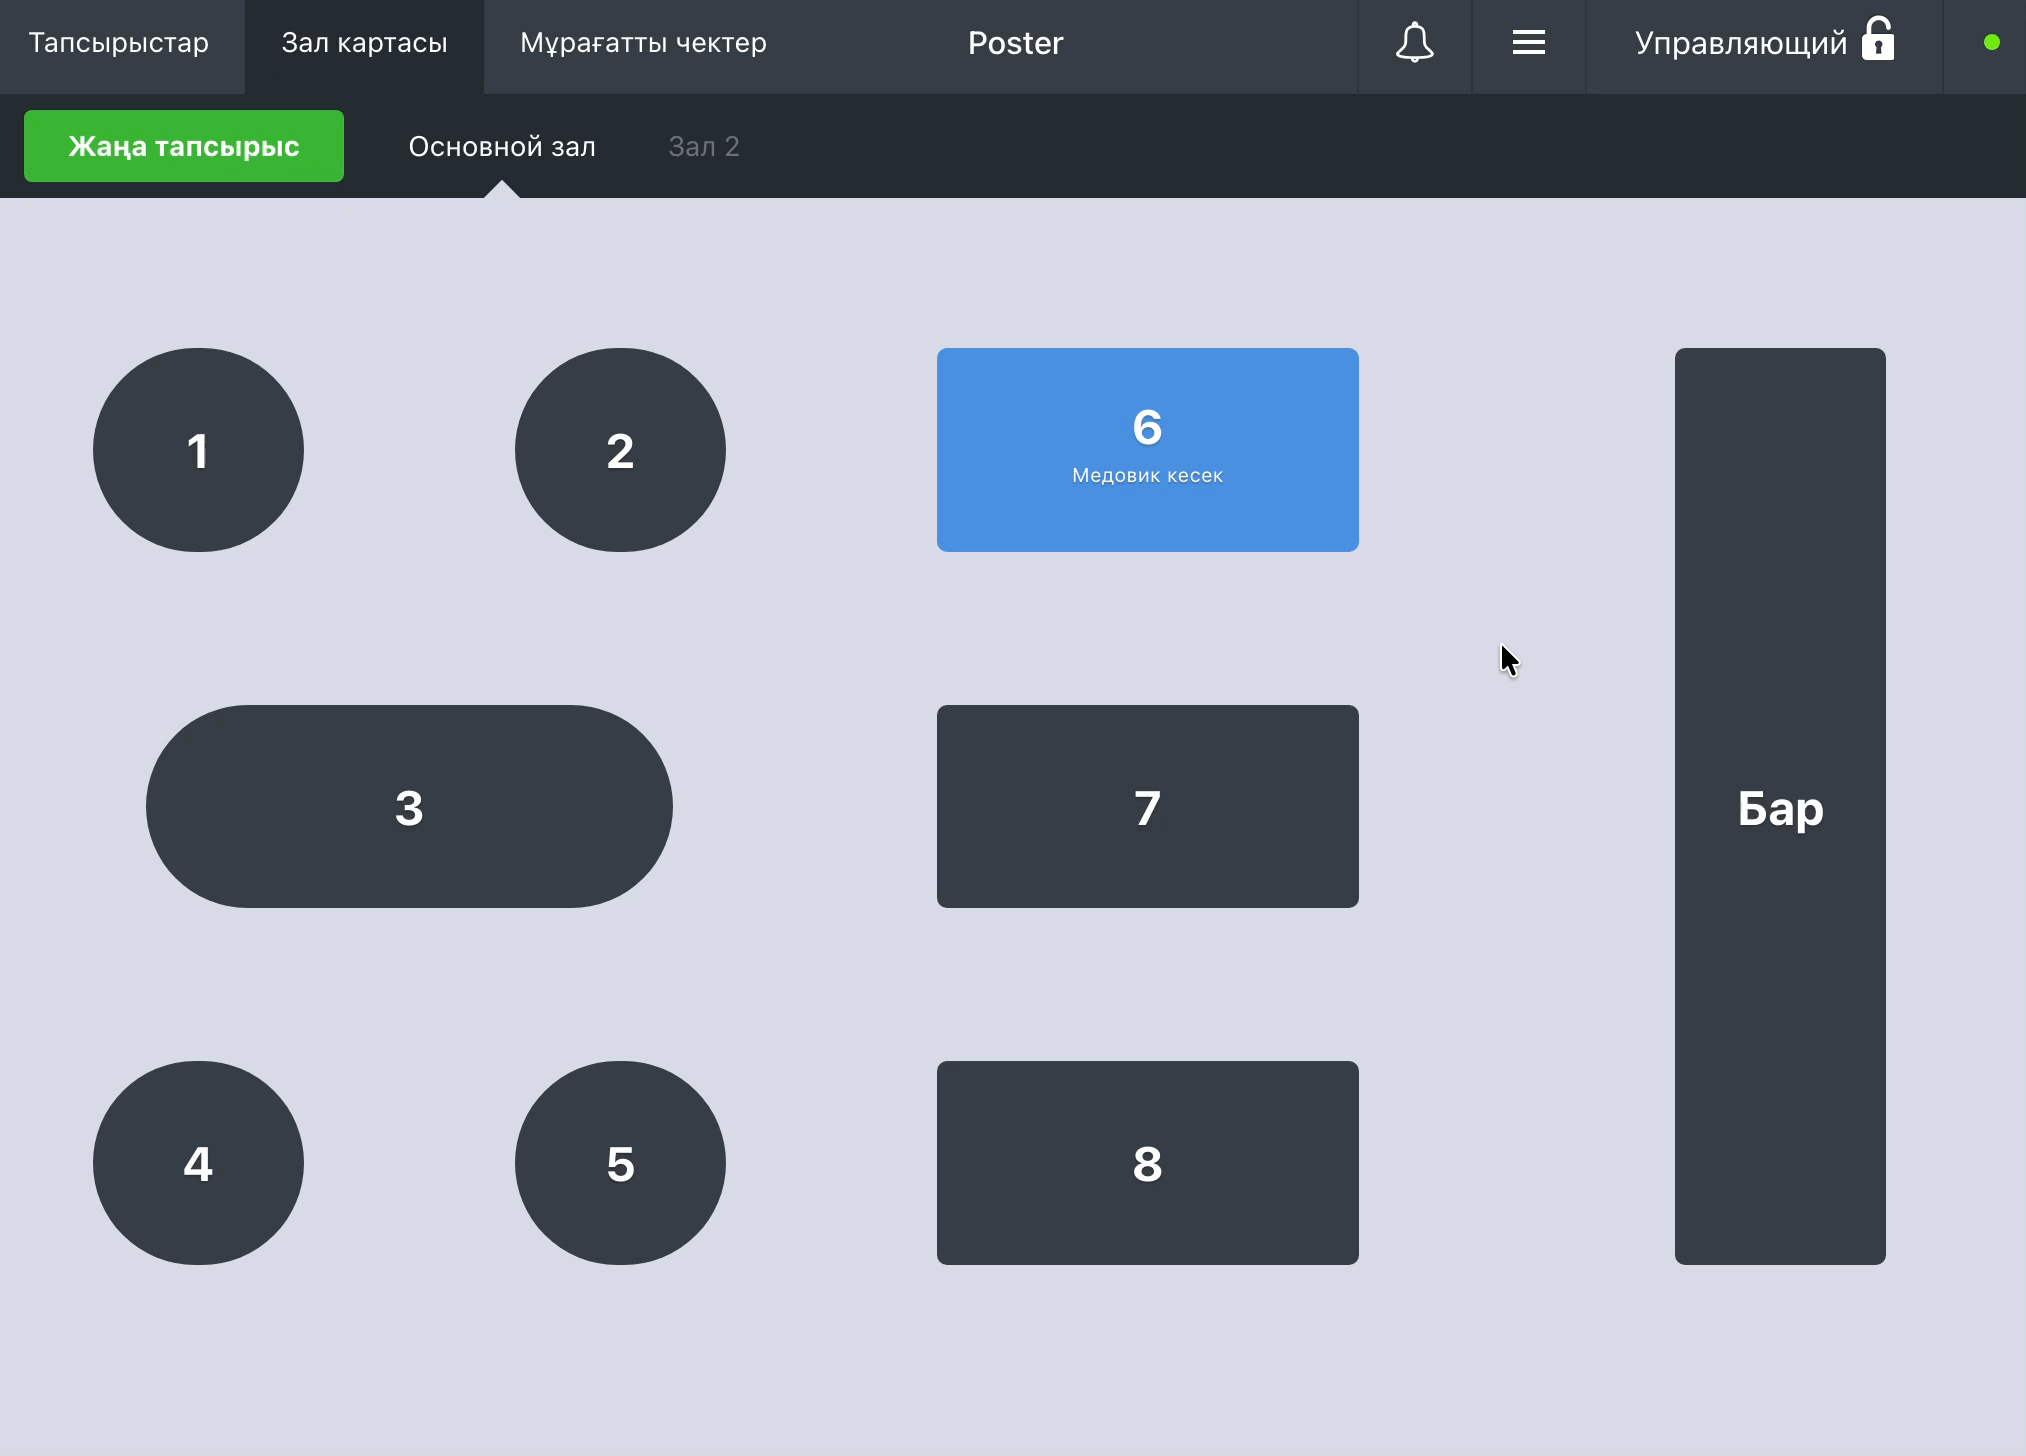
Task: Switch to Зал 2 hall
Action: (x=703, y=146)
